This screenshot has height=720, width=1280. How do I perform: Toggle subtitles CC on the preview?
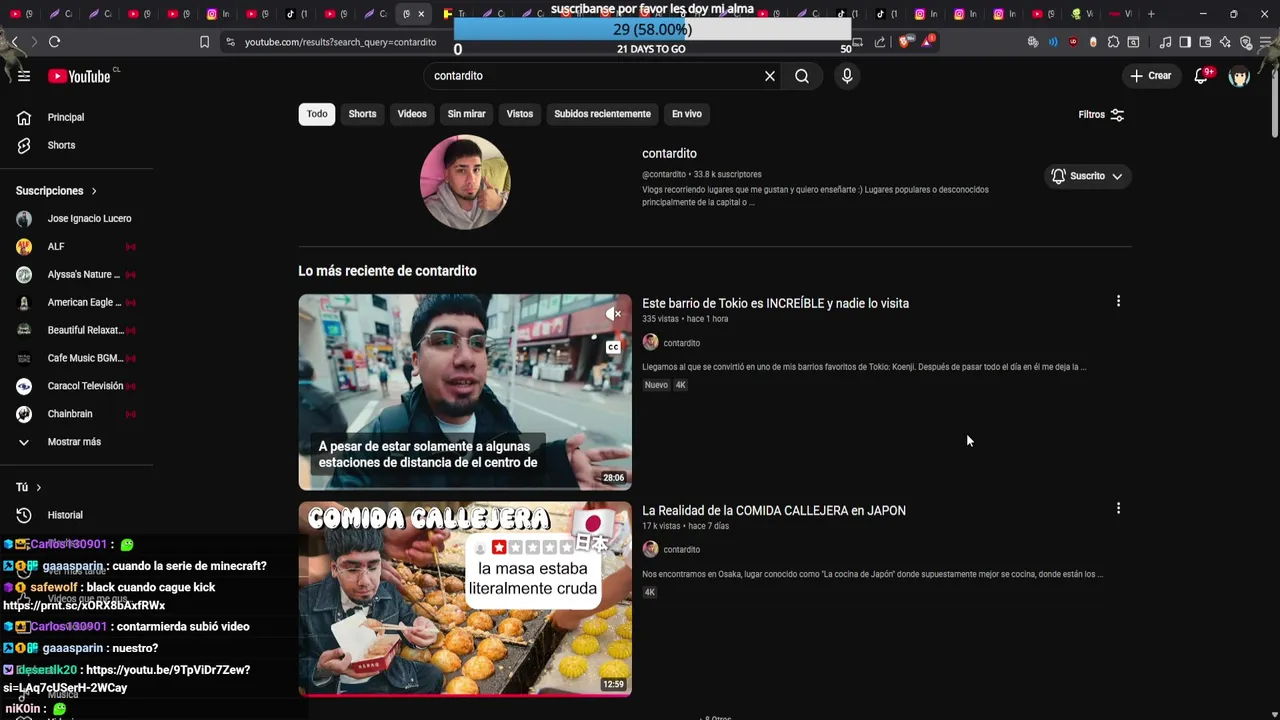click(613, 347)
